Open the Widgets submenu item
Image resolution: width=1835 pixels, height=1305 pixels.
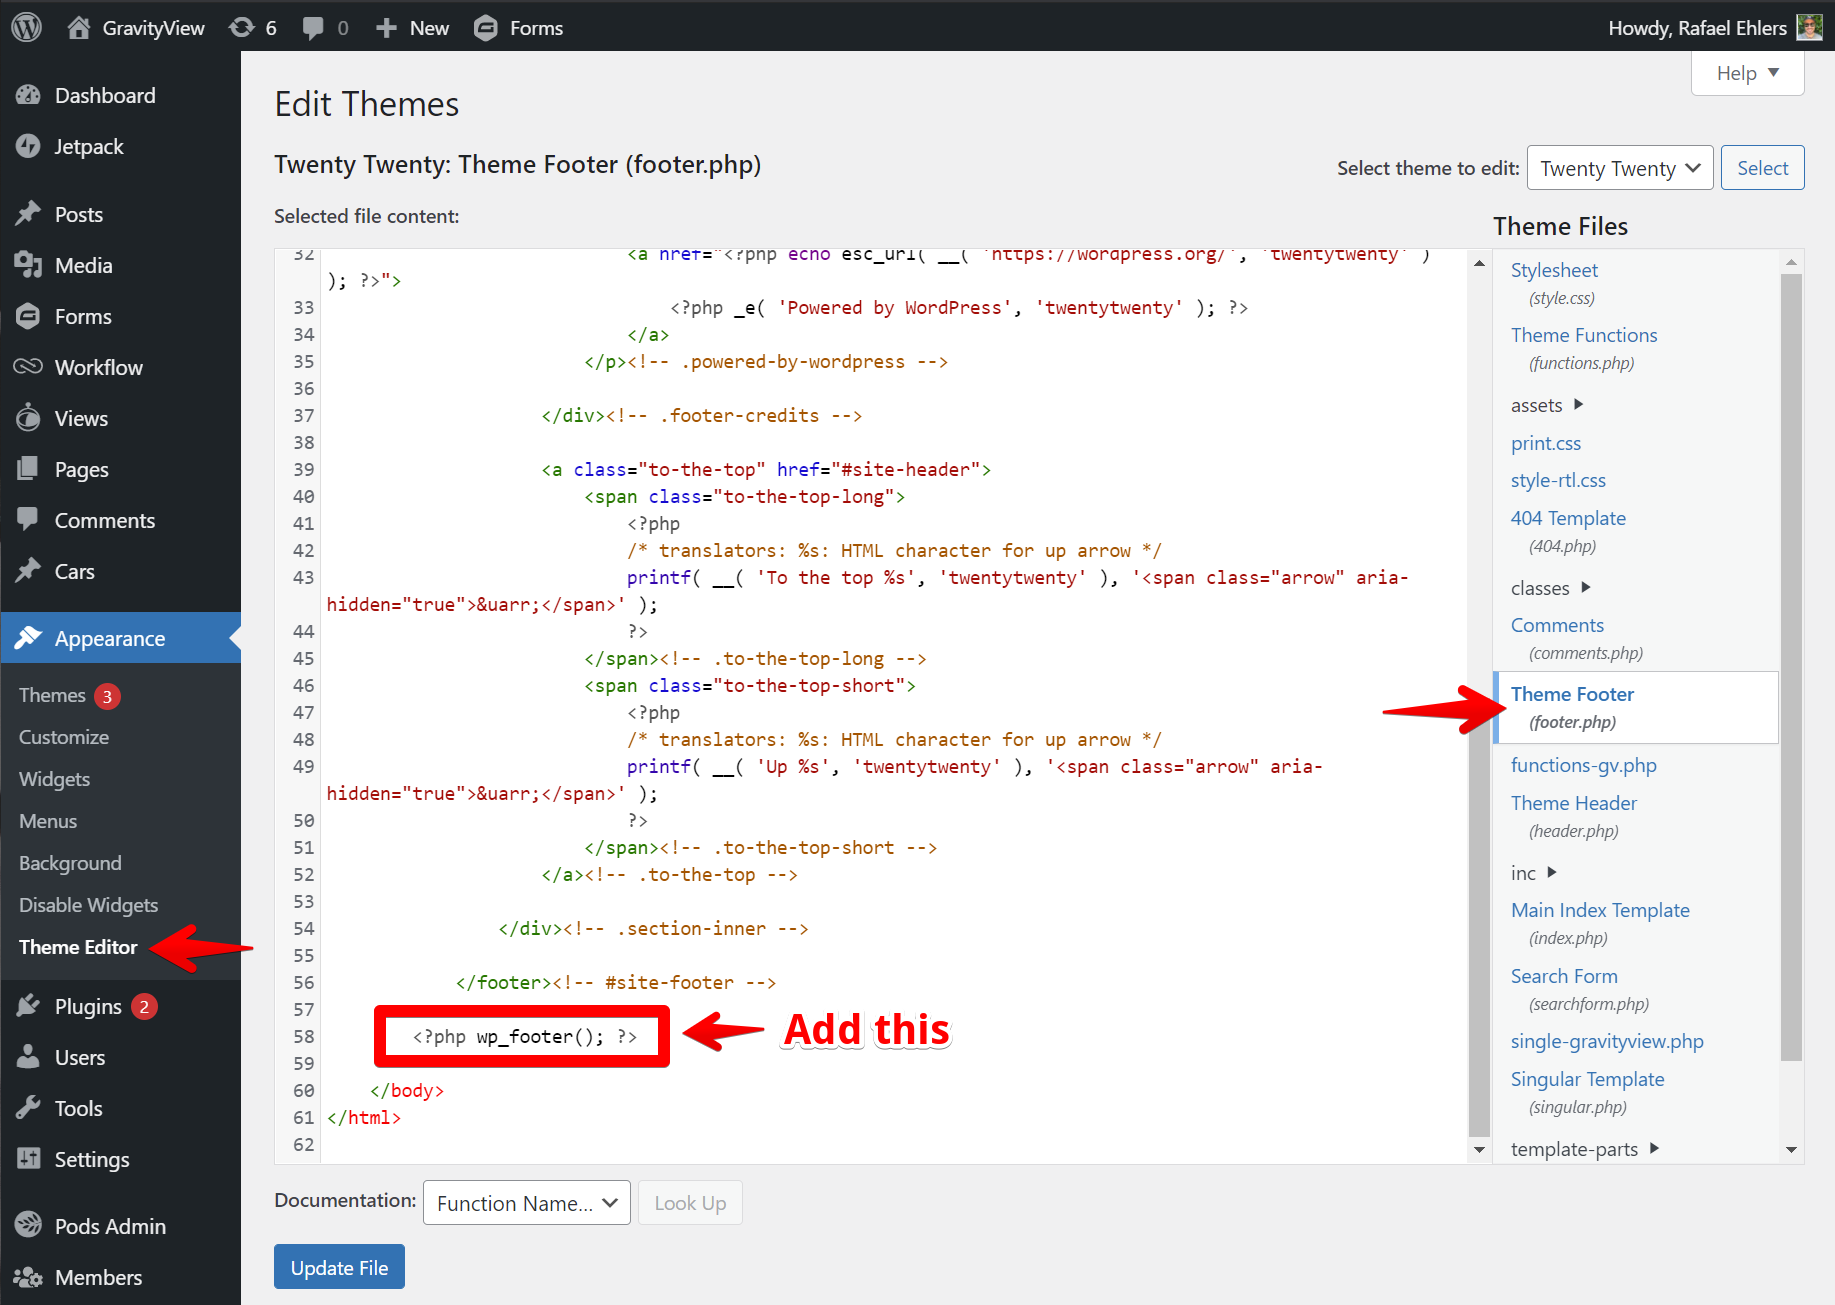pos(54,779)
